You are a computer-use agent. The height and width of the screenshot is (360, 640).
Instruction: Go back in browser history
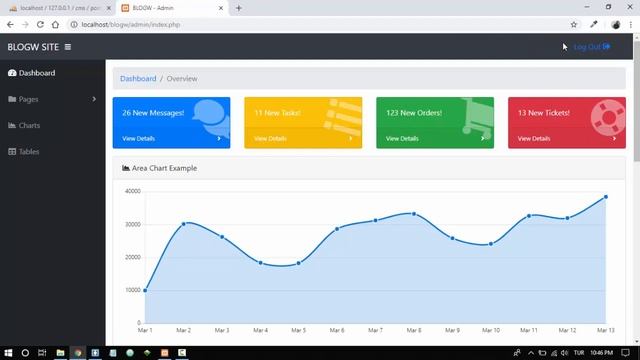[x=10, y=24]
